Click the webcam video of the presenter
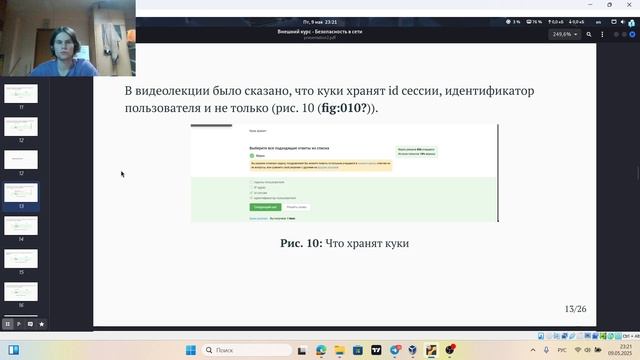Viewport: 640px width, 360px height. pos(68,38)
